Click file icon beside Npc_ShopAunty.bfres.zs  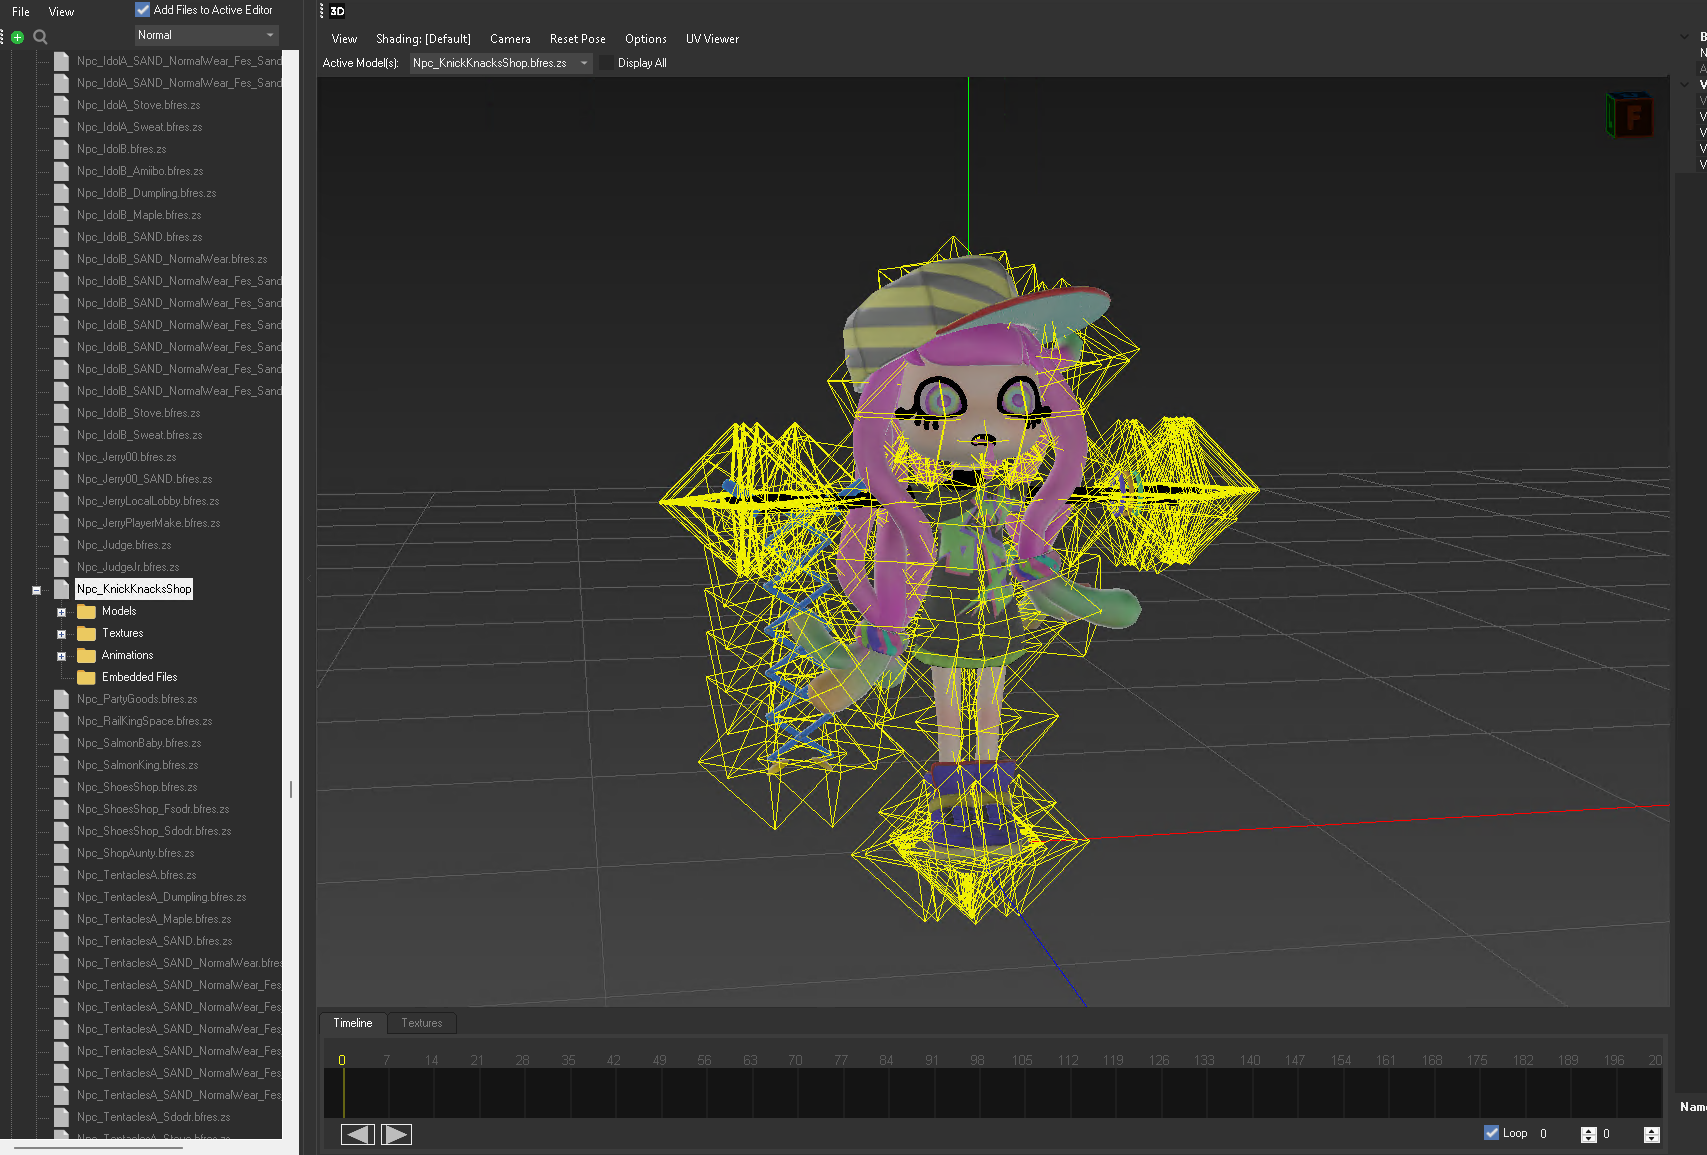tap(61, 853)
